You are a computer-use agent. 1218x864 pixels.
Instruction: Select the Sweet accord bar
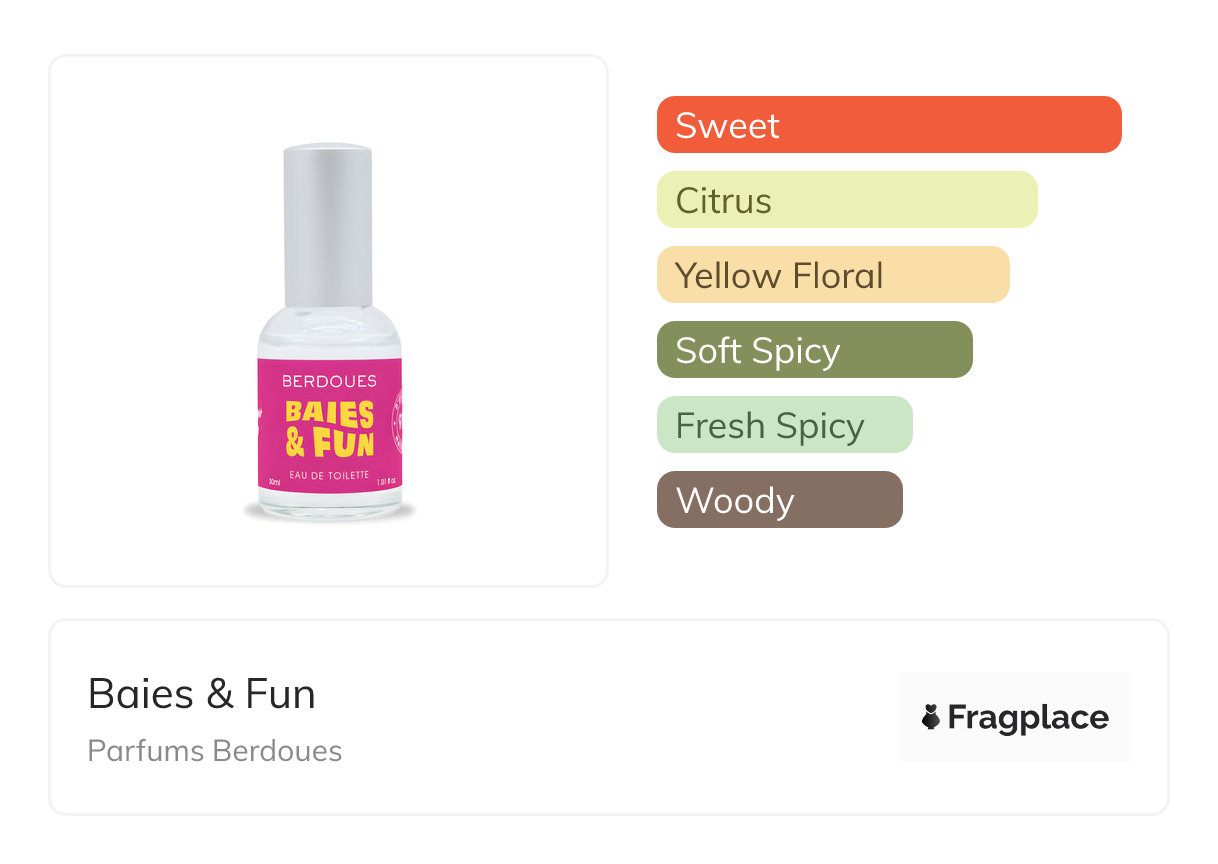click(888, 125)
